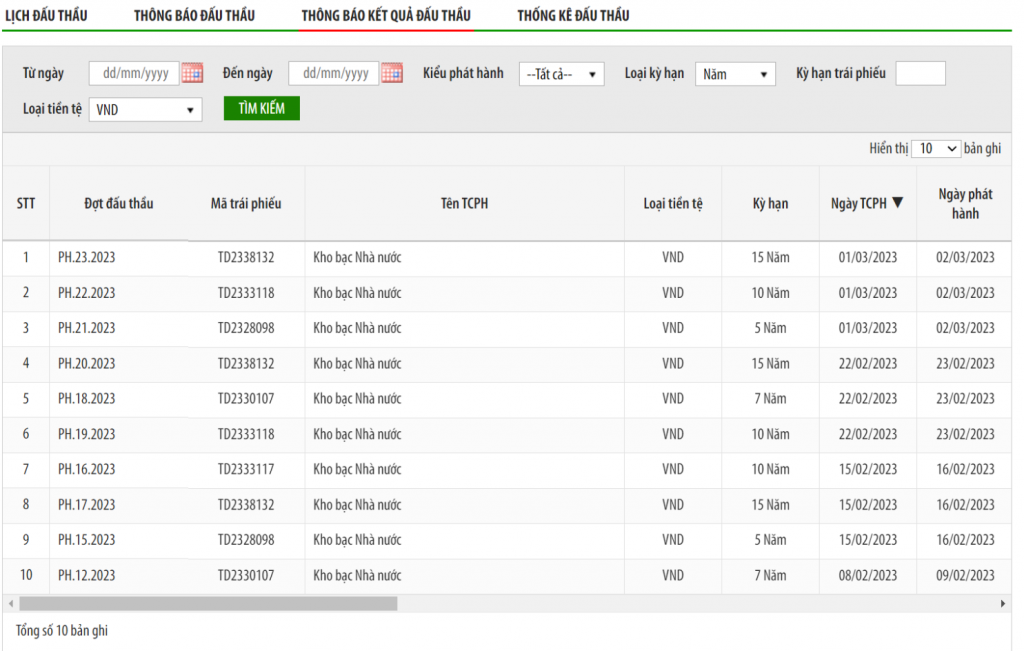This screenshot has height=651, width=1024.
Task: Click the Kỳ hạn trái phiếu input
Action: (920, 73)
